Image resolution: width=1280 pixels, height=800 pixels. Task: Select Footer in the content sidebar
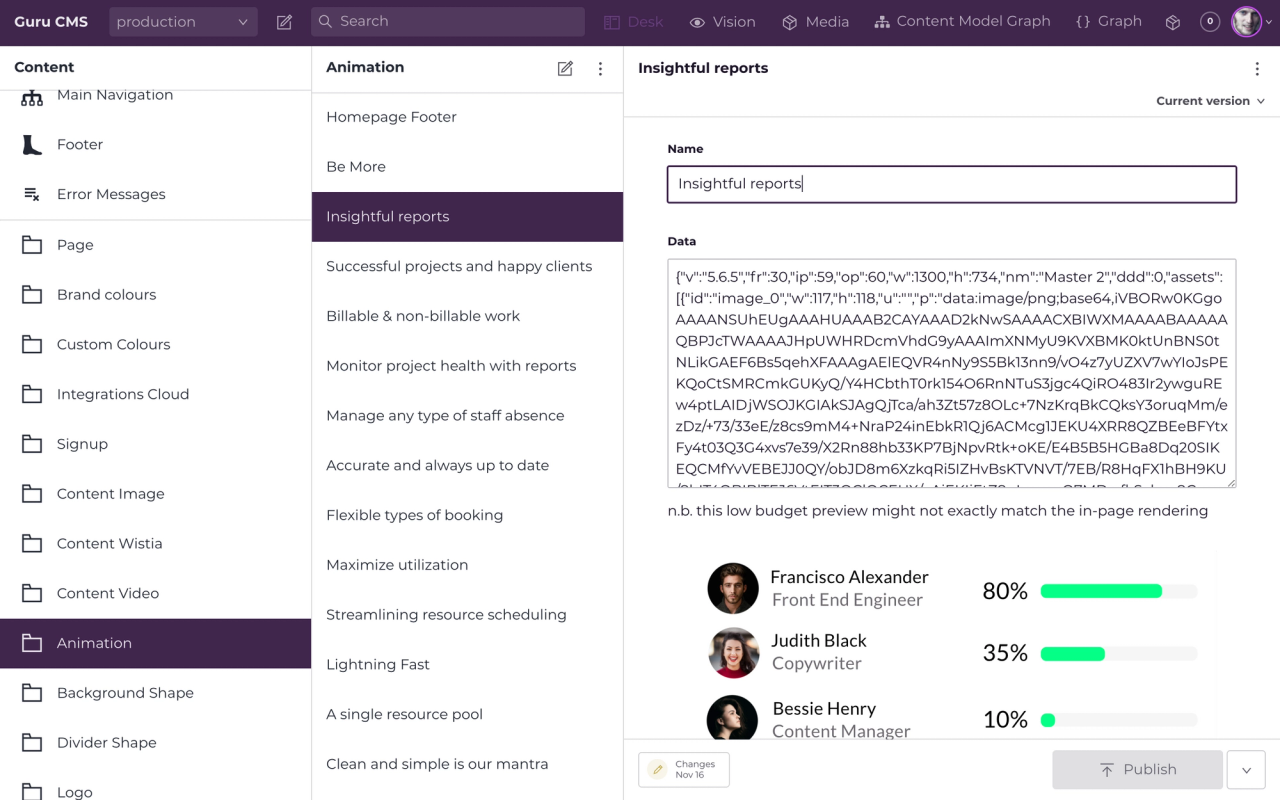[80, 144]
